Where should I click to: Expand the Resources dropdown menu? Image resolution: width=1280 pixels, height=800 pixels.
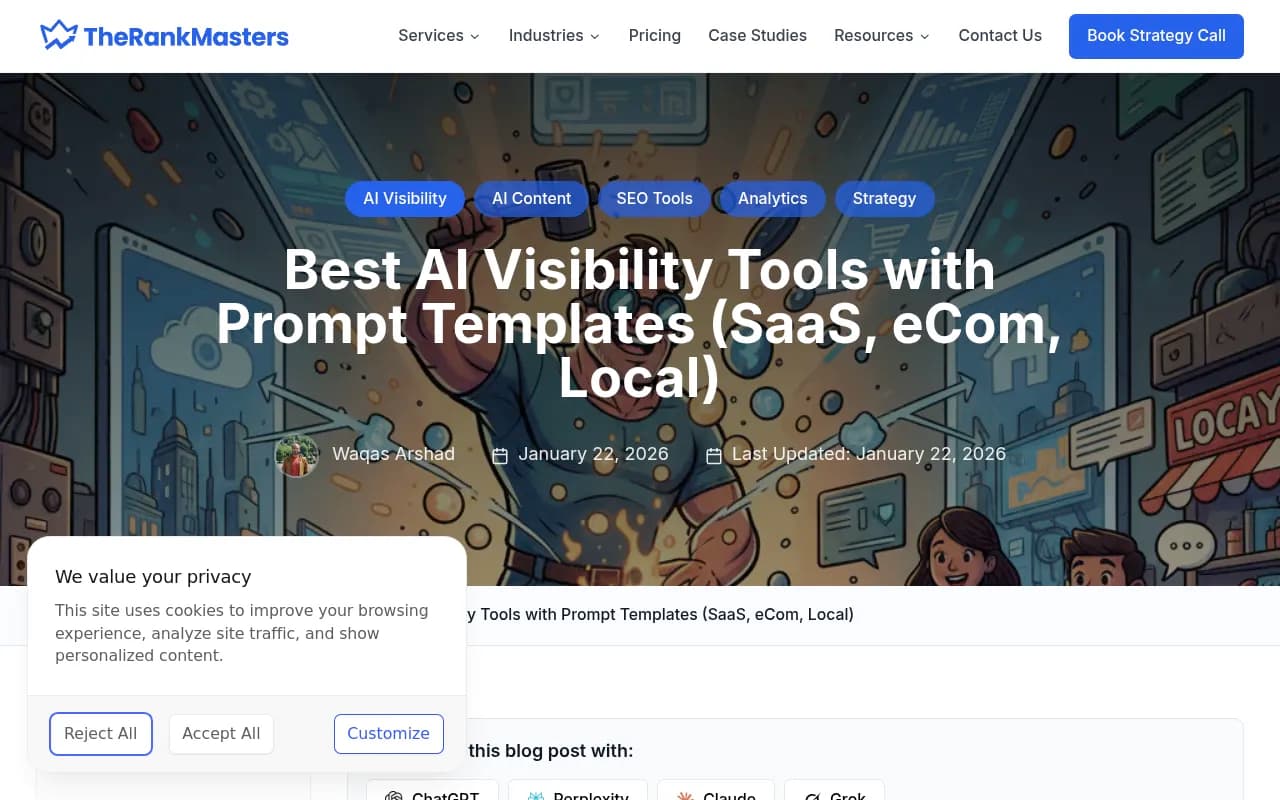(881, 36)
